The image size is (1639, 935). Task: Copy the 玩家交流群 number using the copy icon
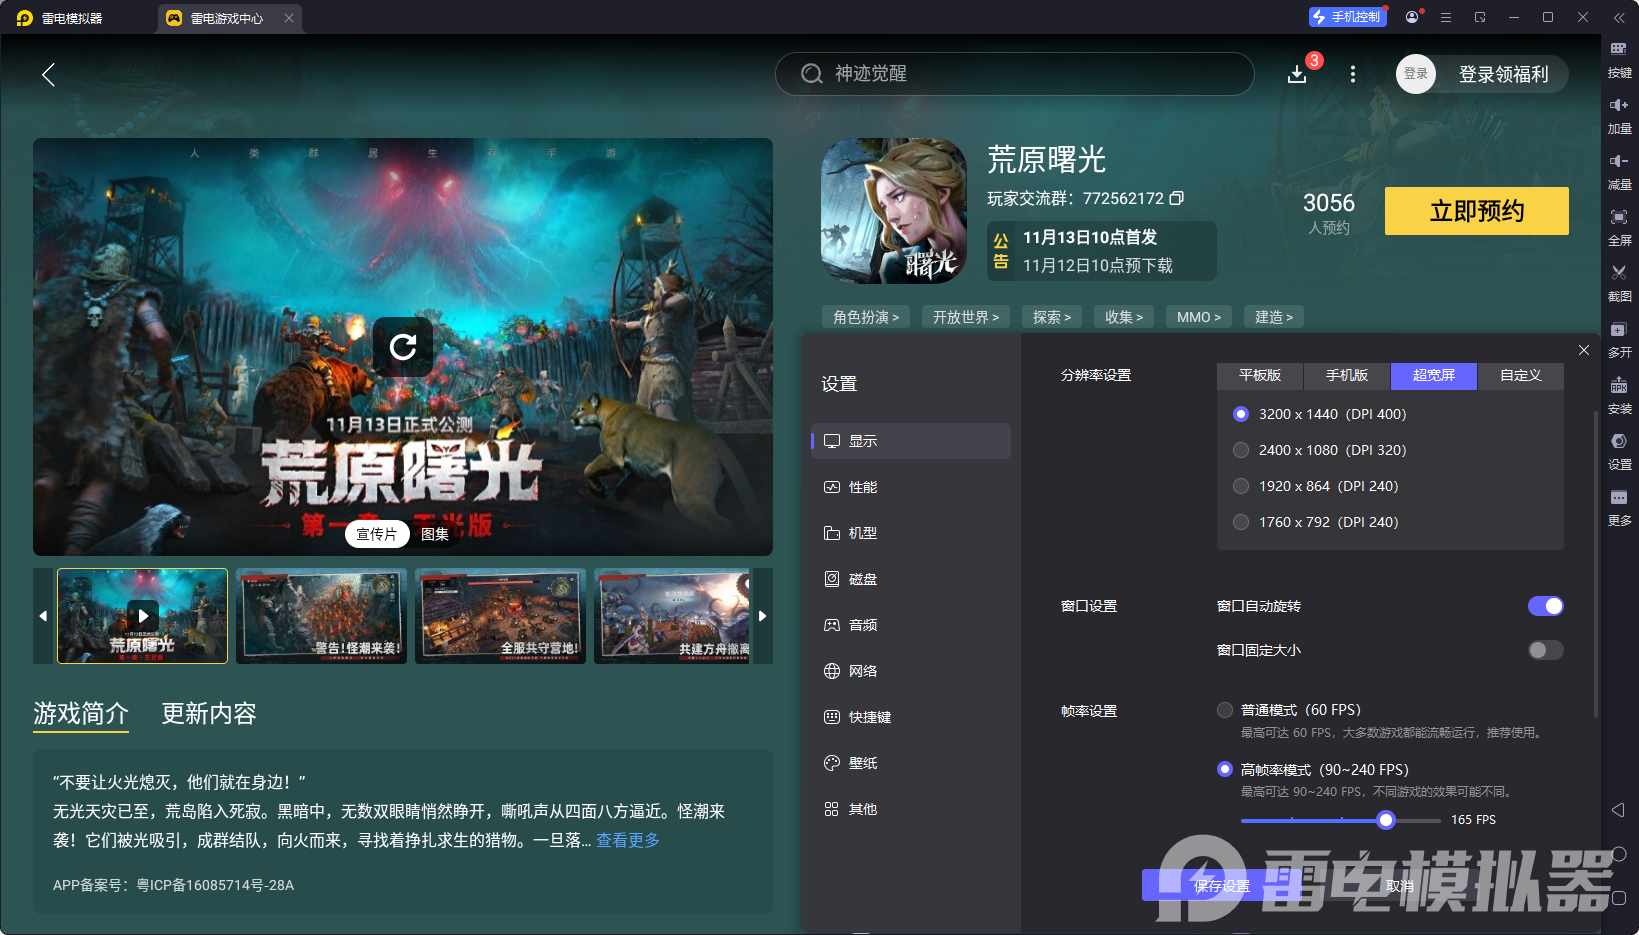coord(1177,198)
